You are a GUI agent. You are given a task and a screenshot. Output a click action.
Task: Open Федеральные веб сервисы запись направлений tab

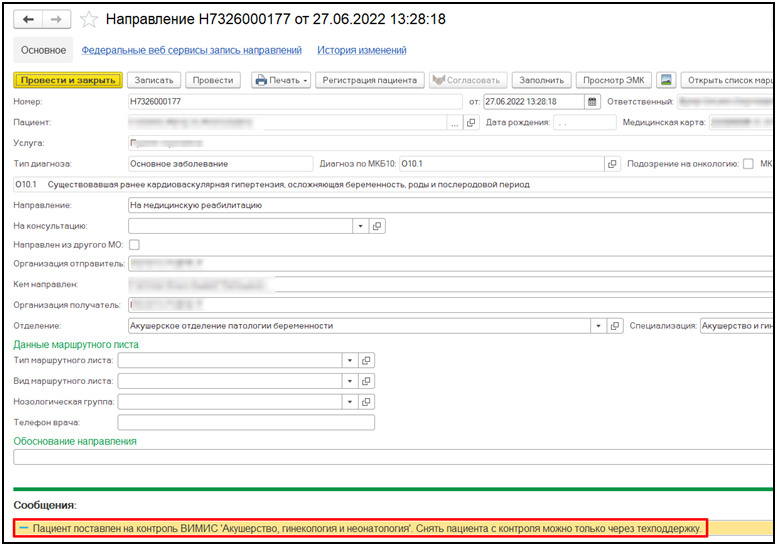click(191, 50)
